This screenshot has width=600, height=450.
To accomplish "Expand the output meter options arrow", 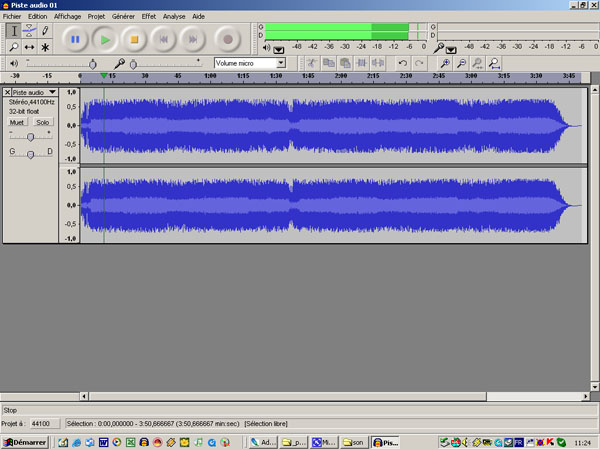I will 278,48.
